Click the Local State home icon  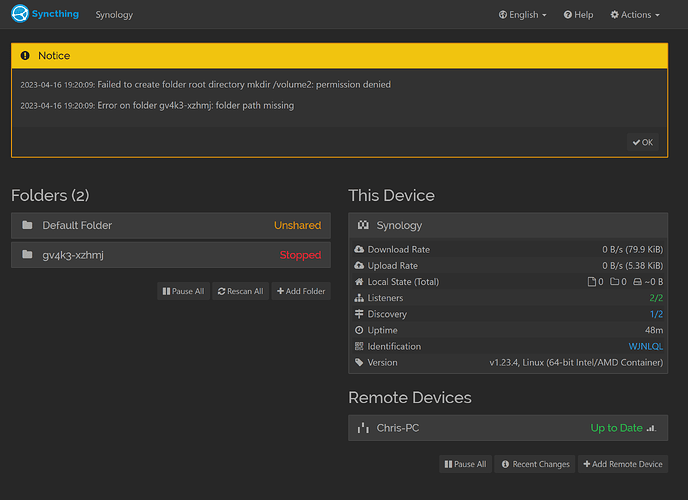pyautogui.click(x=359, y=282)
